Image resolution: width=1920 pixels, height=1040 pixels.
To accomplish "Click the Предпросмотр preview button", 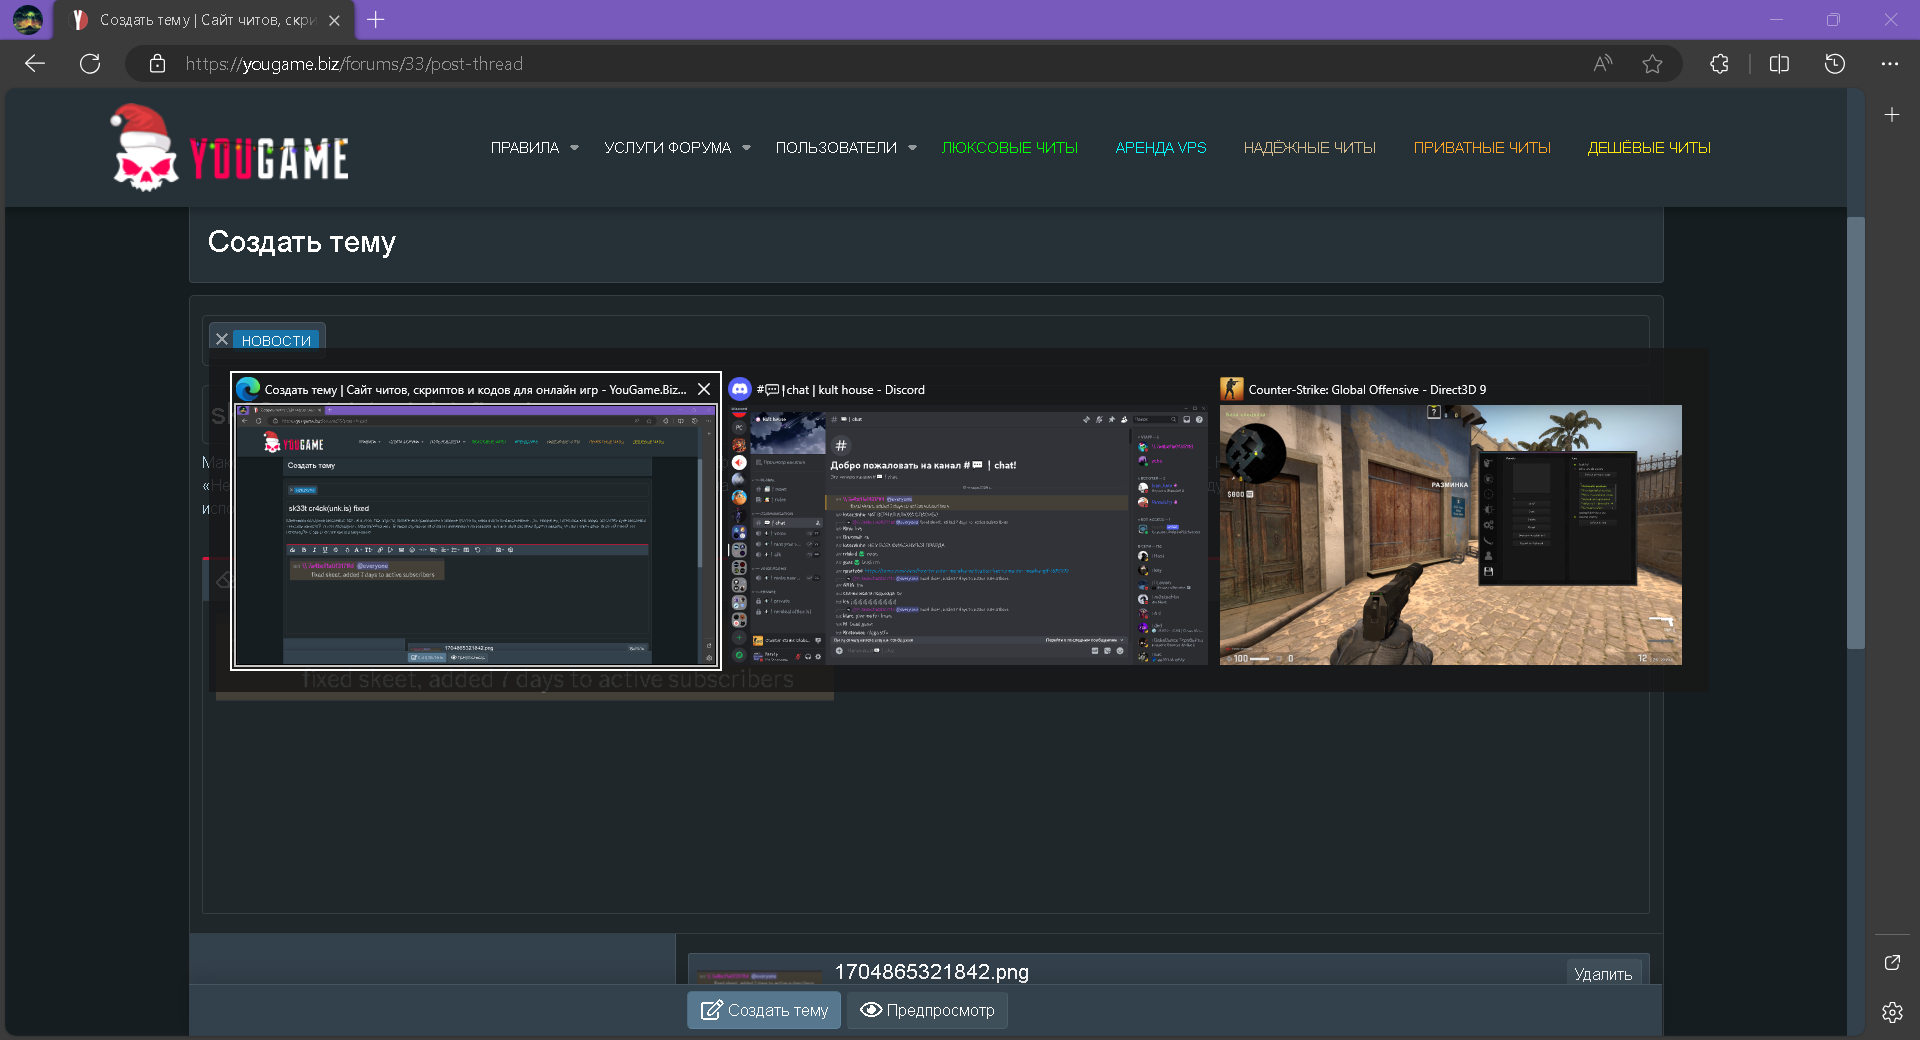I will tap(927, 1010).
